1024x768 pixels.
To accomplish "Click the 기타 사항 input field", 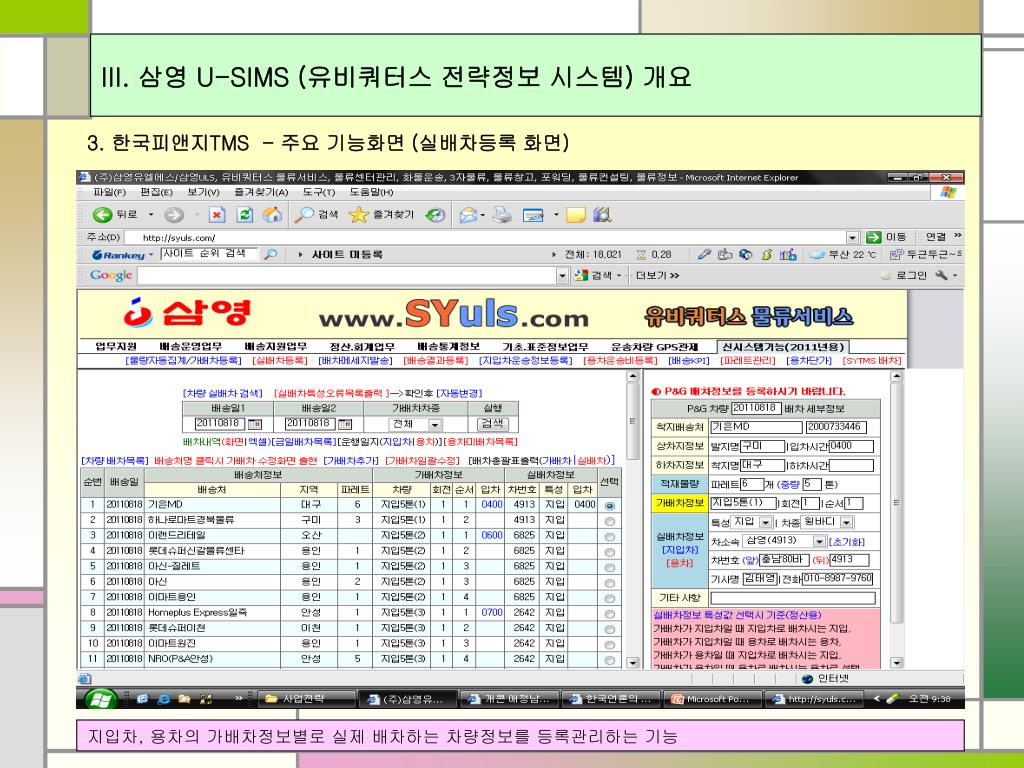I will click(x=793, y=598).
